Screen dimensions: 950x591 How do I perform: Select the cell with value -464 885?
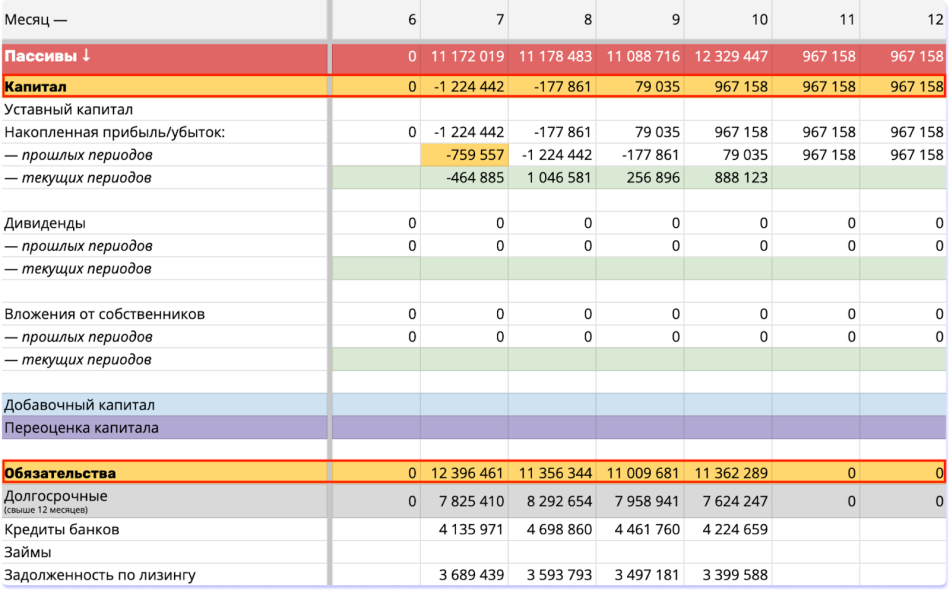pyautogui.click(x=465, y=178)
